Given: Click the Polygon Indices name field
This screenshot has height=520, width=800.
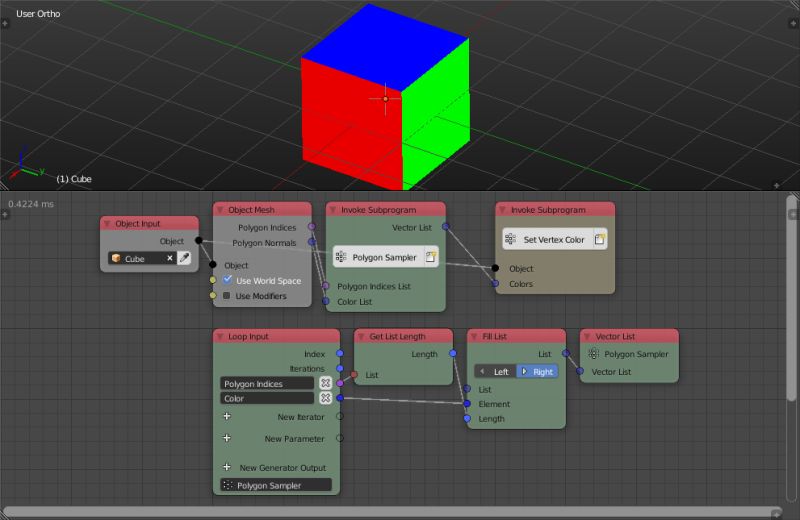Looking at the screenshot, I should click(267, 383).
